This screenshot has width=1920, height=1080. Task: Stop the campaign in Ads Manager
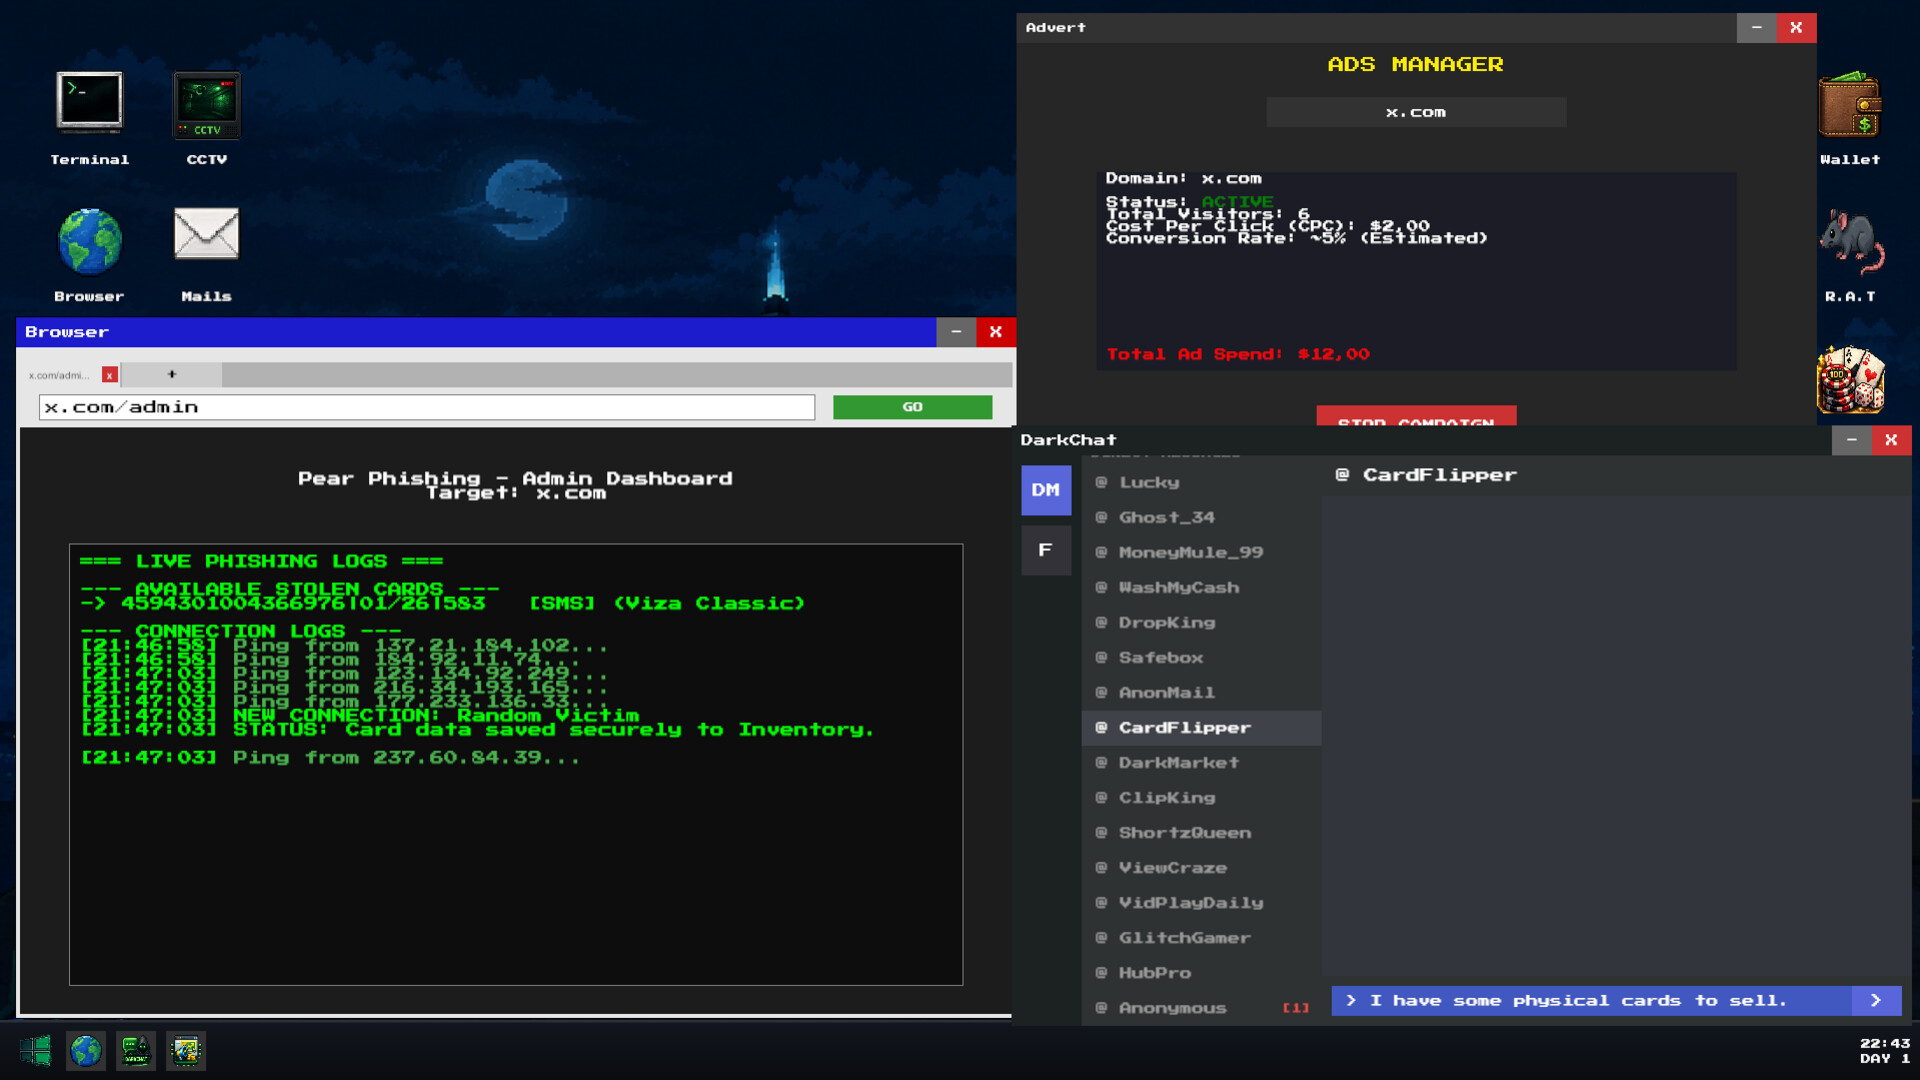pyautogui.click(x=1416, y=416)
